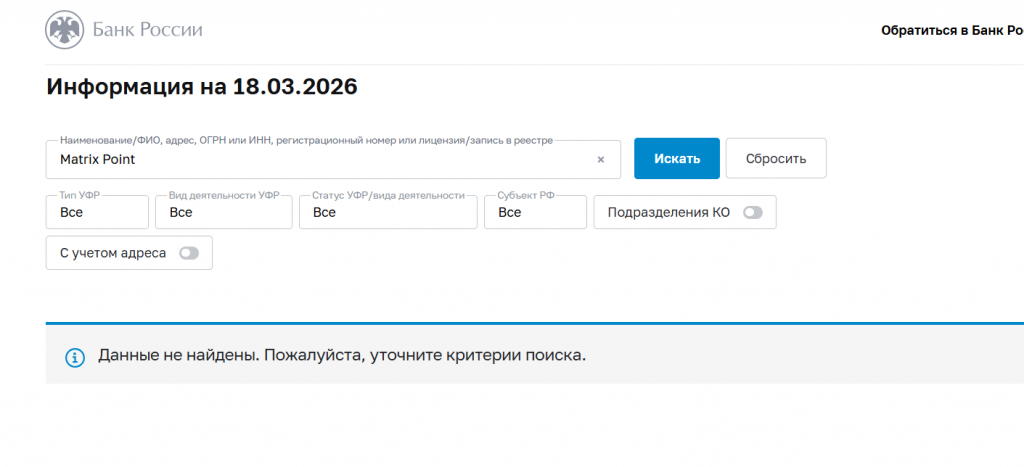This screenshot has height=467, width=1024.
Task: Click the info icon in the notification bar
Action: tap(75, 357)
